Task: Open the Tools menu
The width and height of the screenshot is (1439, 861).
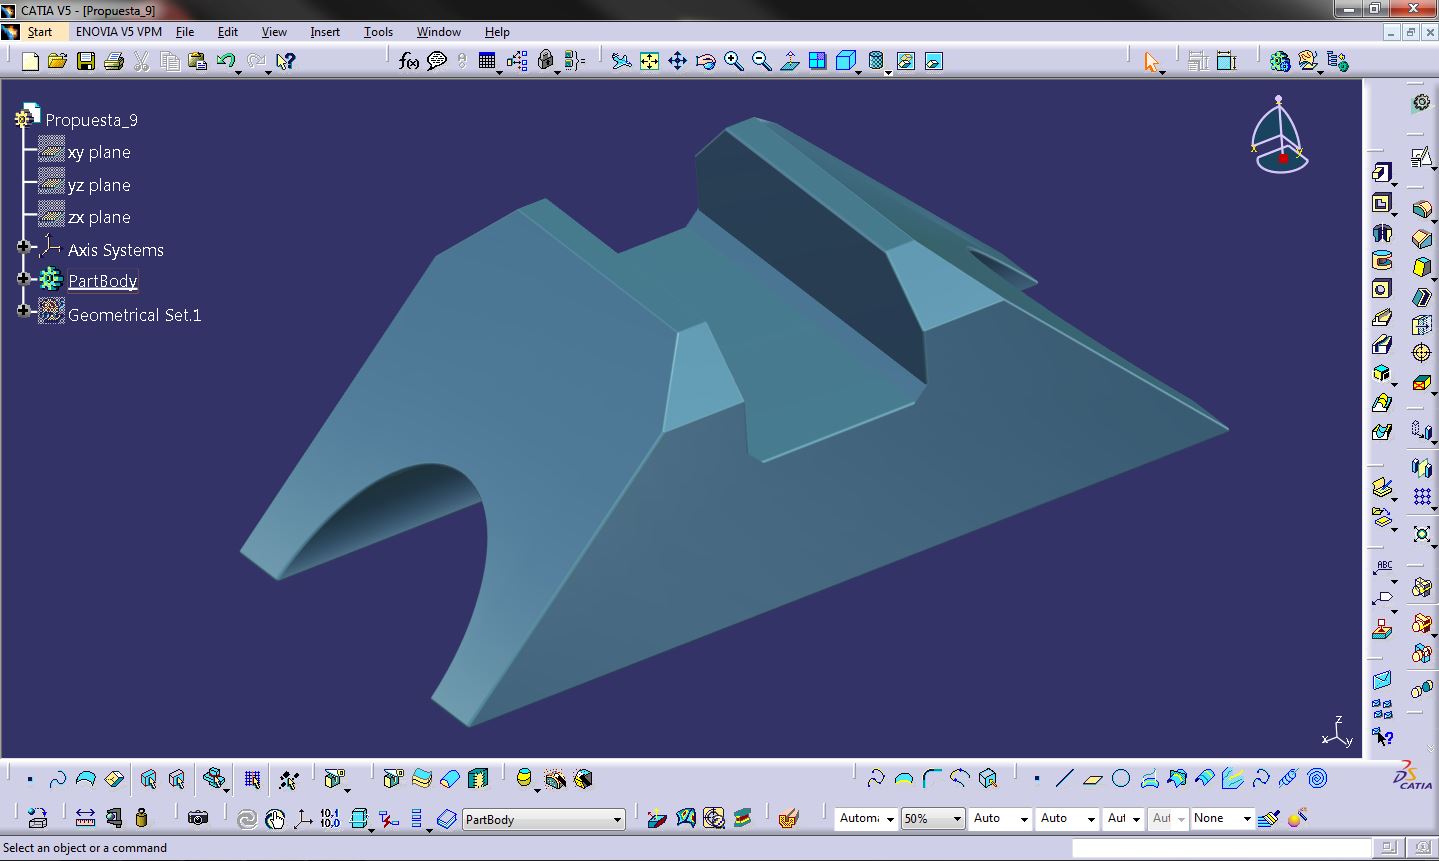Action: tap(378, 32)
